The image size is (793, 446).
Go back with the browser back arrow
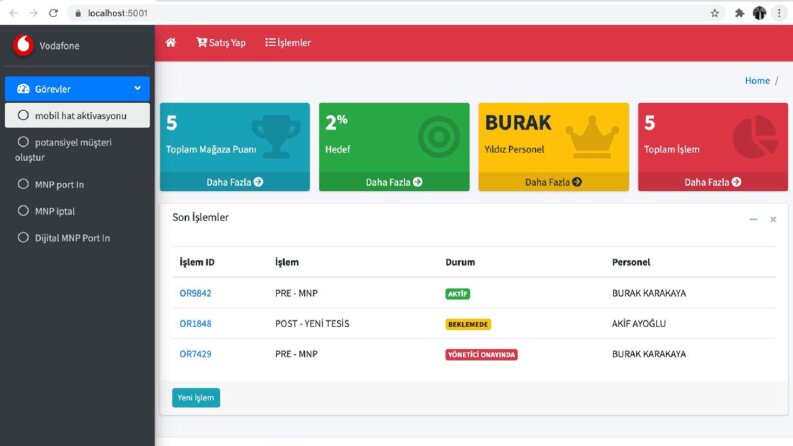[x=14, y=13]
